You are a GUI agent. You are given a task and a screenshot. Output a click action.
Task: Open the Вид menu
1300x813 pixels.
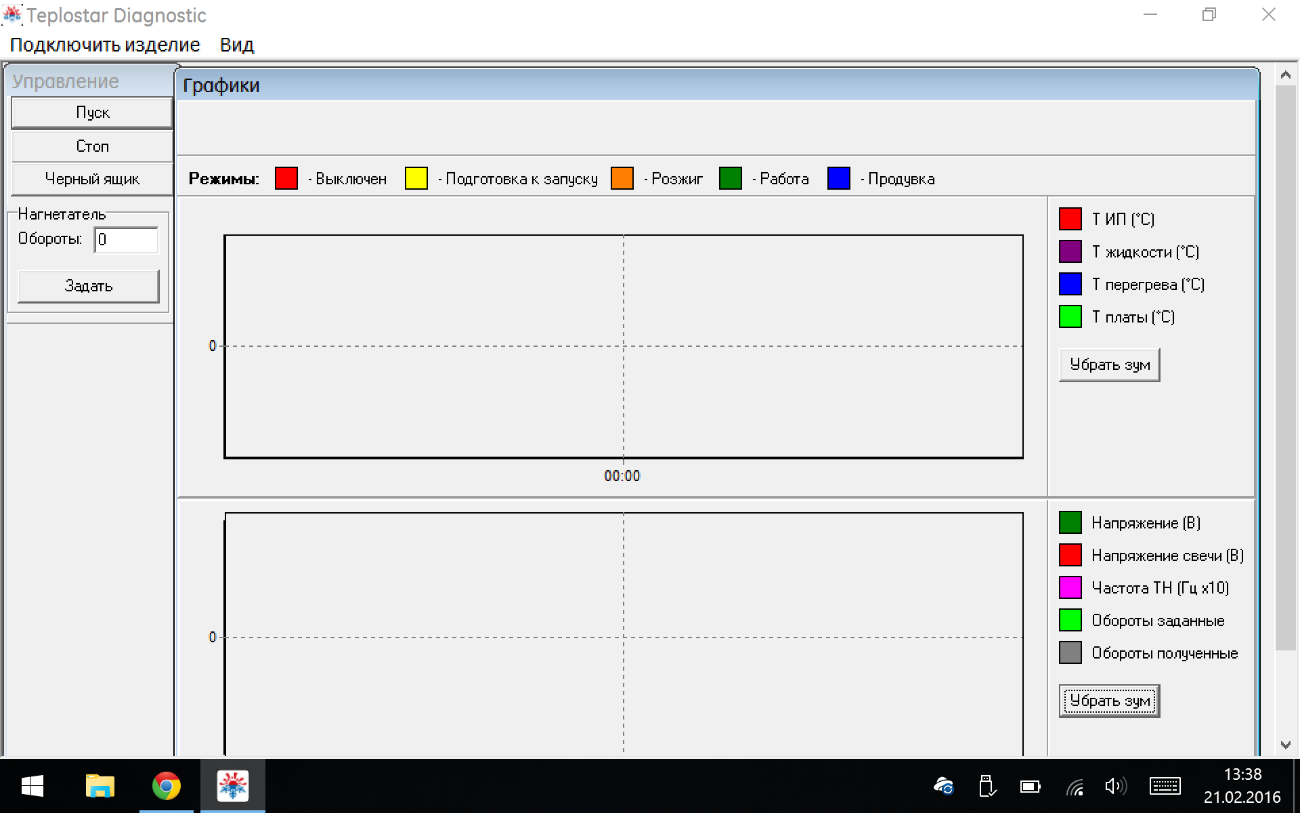point(237,45)
